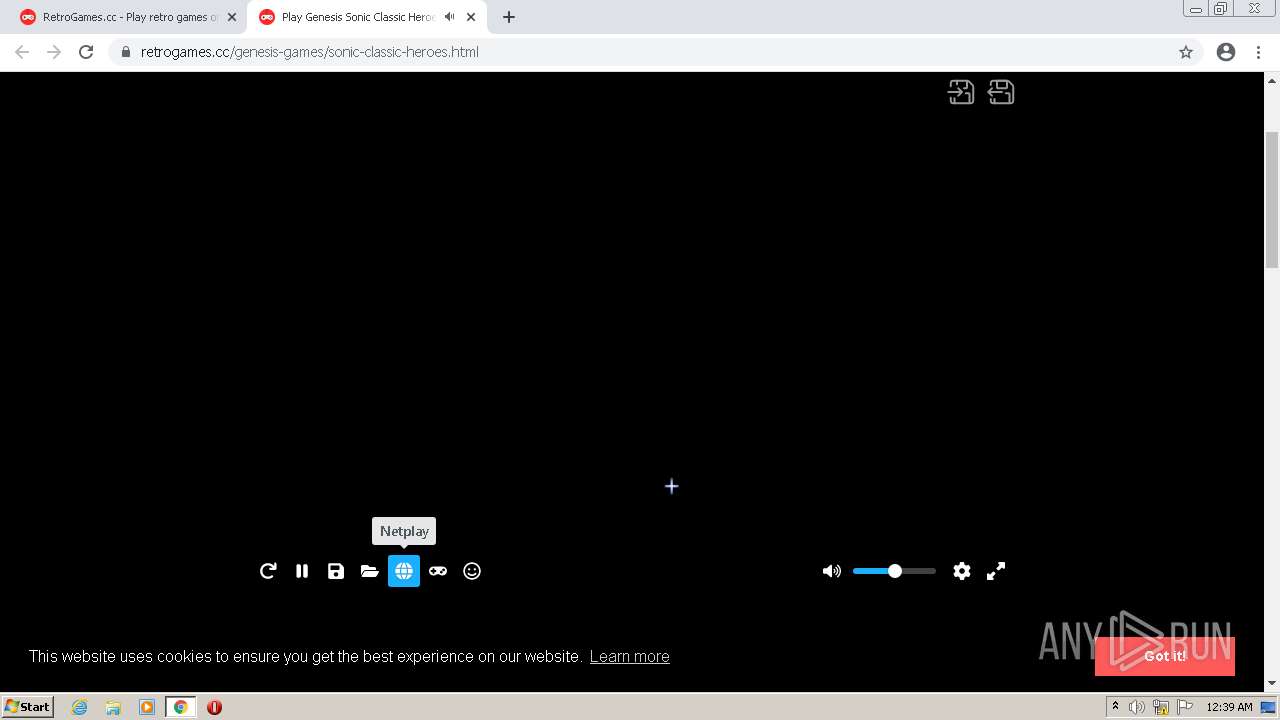The width and height of the screenshot is (1280, 720).
Task: Open the Chrome profile account icon
Action: click(x=1226, y=52)
